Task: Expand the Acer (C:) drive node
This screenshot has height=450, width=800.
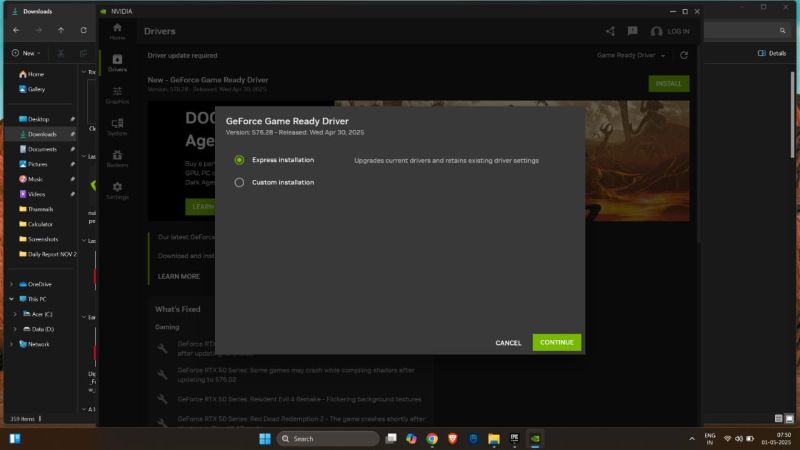Action: 15,314
